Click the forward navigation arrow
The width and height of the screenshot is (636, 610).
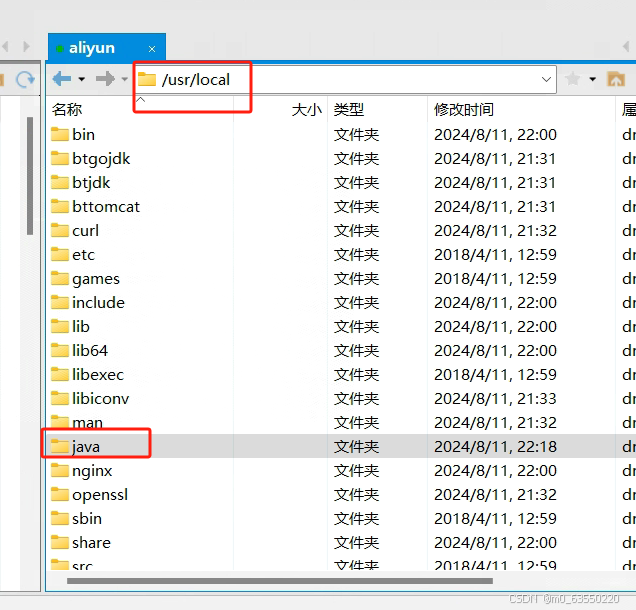pyautogui.click(x=105, y=79)
